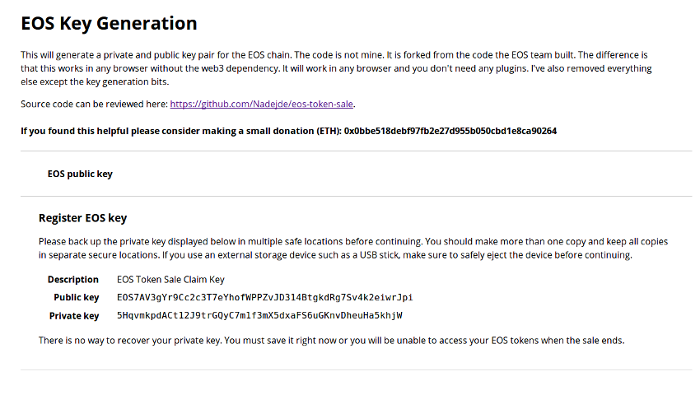Click the 'Please back up the private key' paragraph
The height and width of the screenshot is (395, 700).
tap(353, 248)
